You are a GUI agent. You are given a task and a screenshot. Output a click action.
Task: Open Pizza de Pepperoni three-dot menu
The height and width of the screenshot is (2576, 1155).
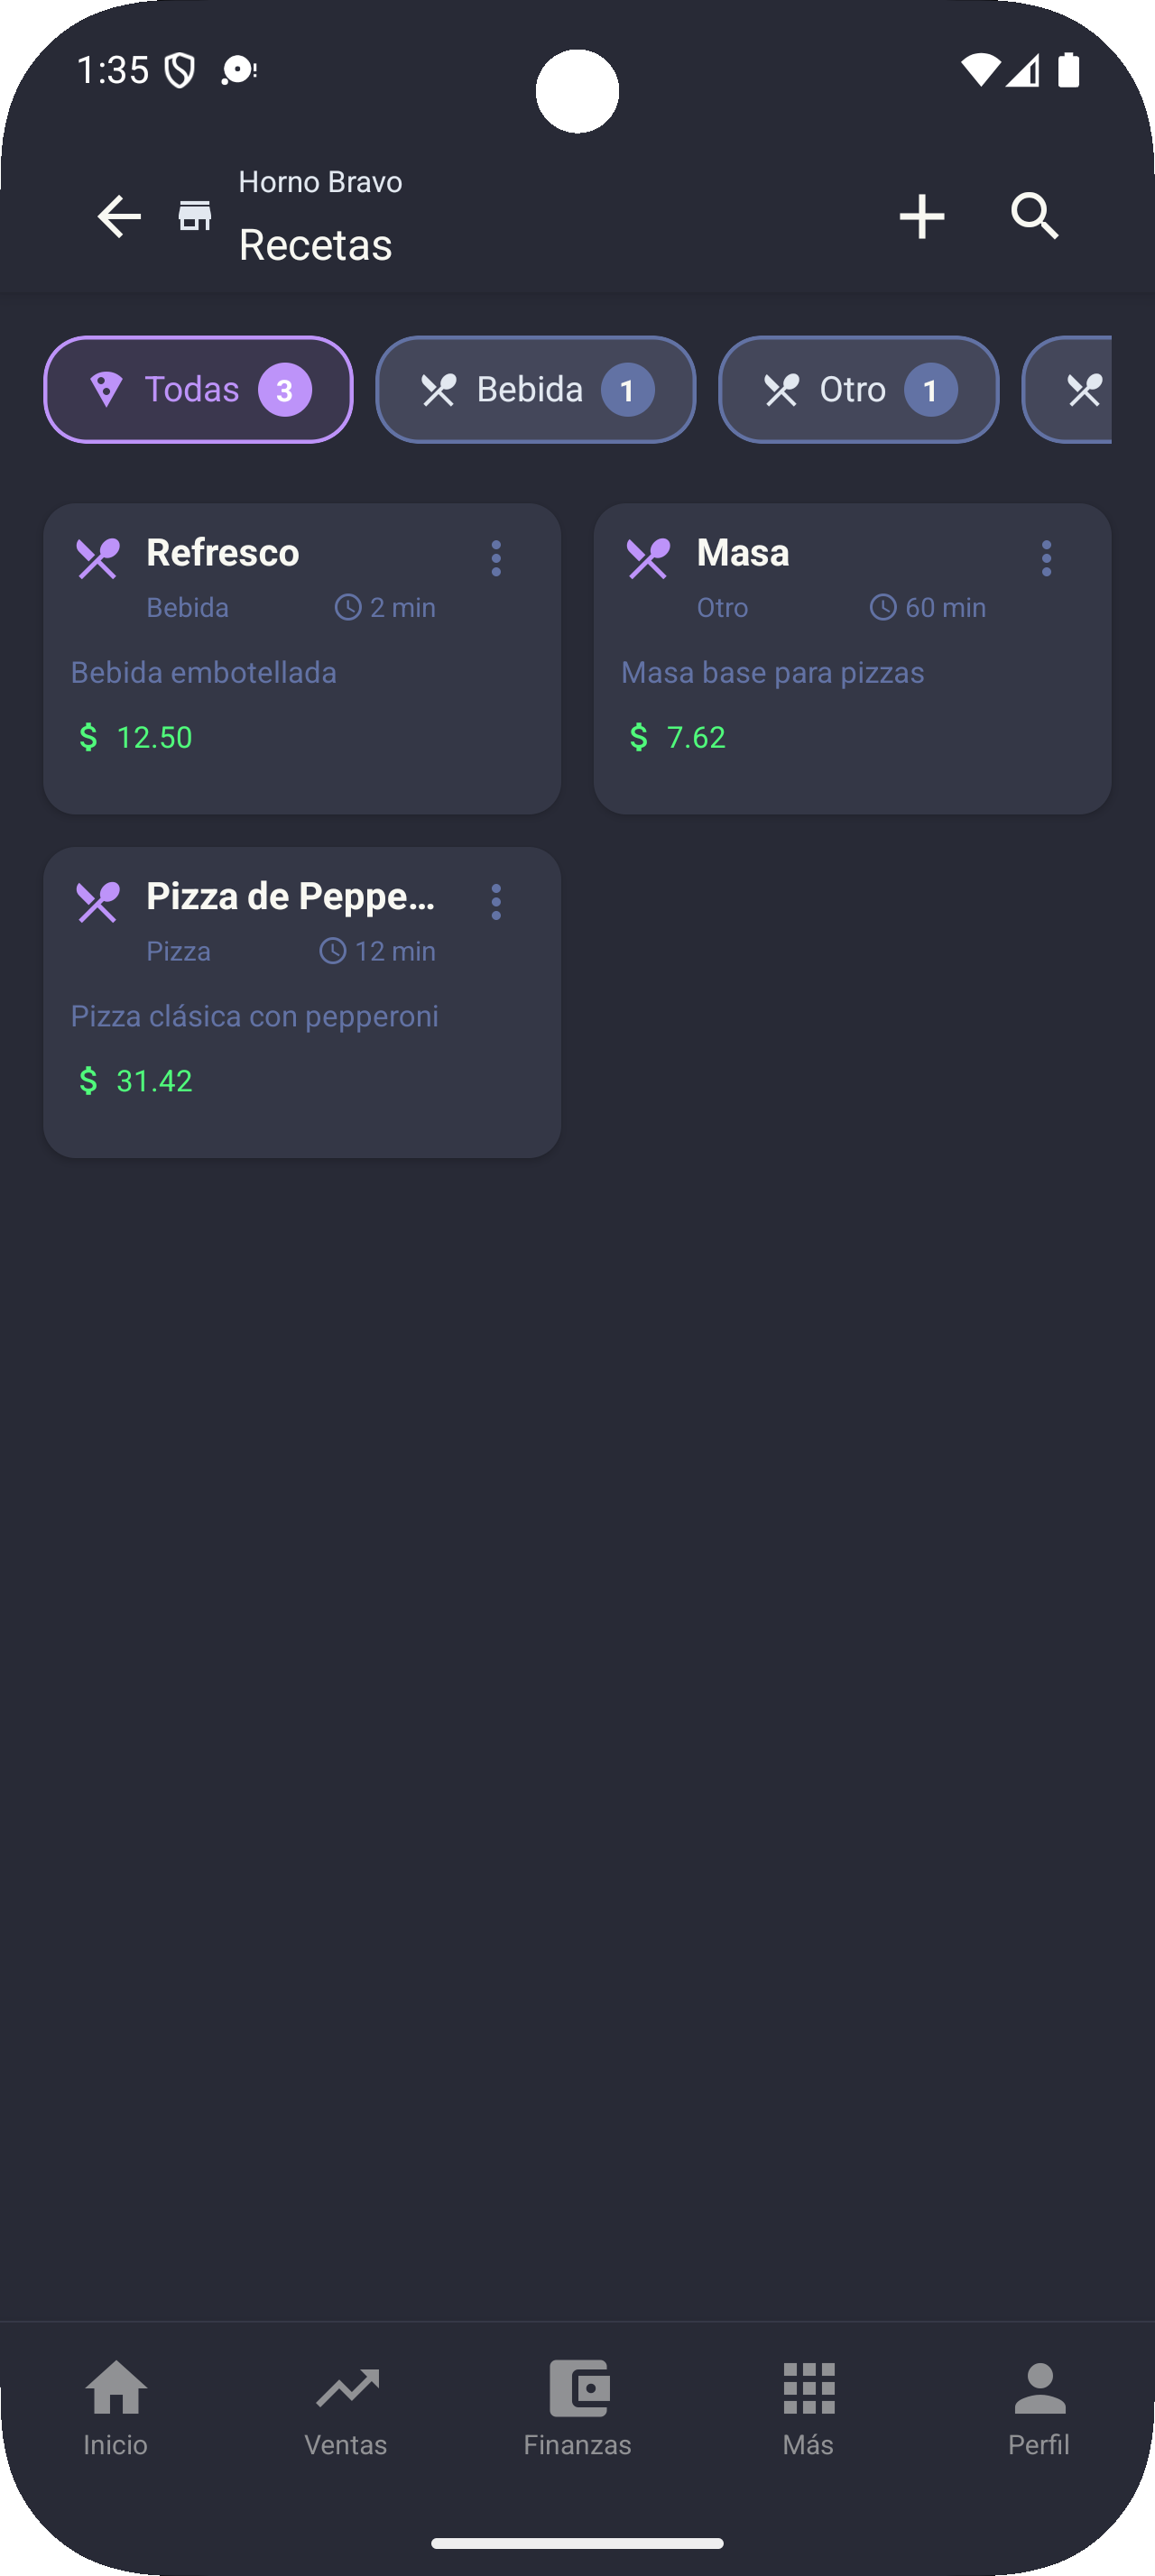click(x=496, y=902)
